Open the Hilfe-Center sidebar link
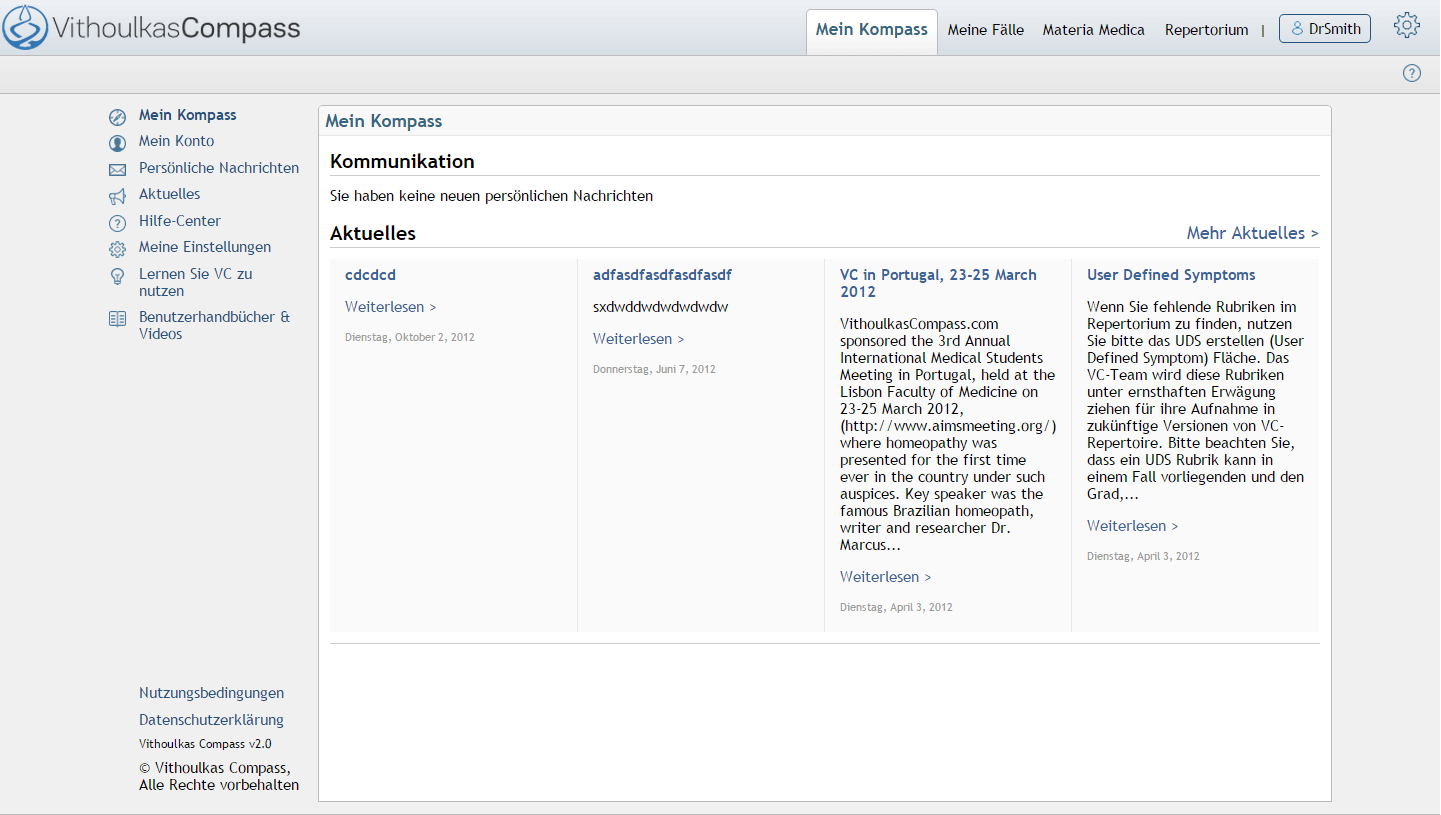Image resolution: width=1441 pixels, height=815 pixels. tap(180, 221)
